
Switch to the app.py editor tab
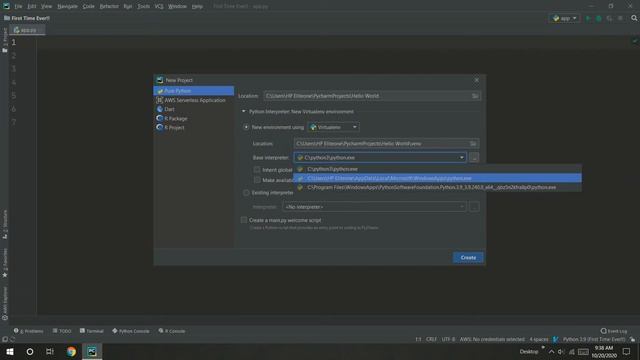point(27,30)
